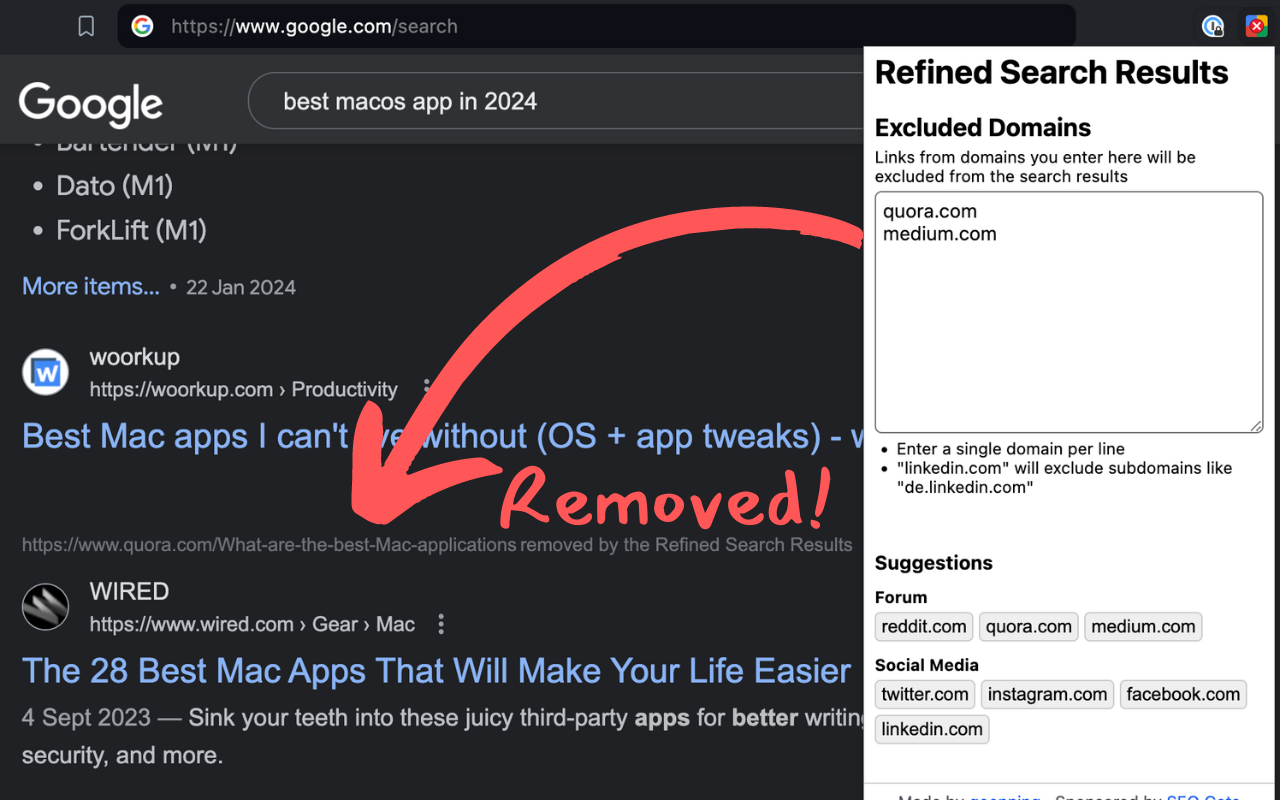Add twitter.com suggestion chip

coord(925,695)
